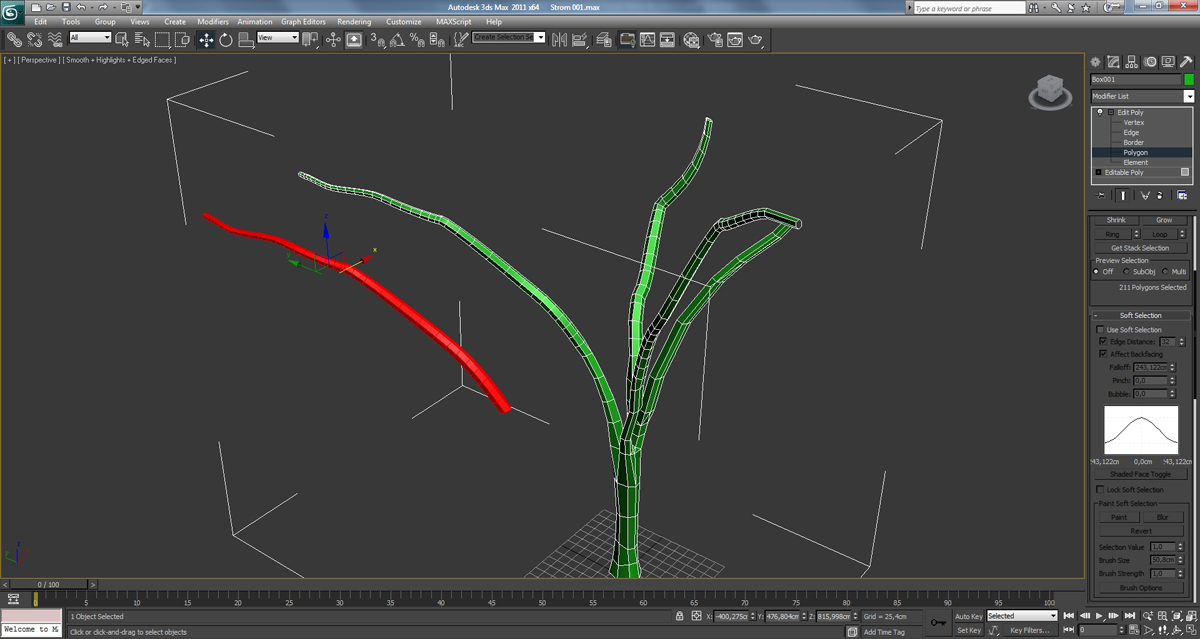Toggle the Auto Key button

(x=968, y=616)
